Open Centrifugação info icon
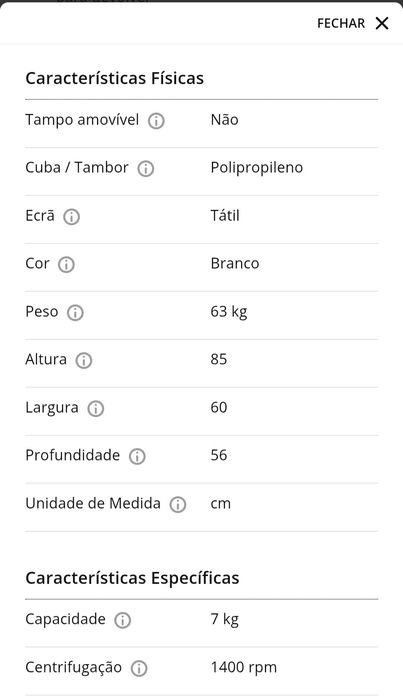 139,669
